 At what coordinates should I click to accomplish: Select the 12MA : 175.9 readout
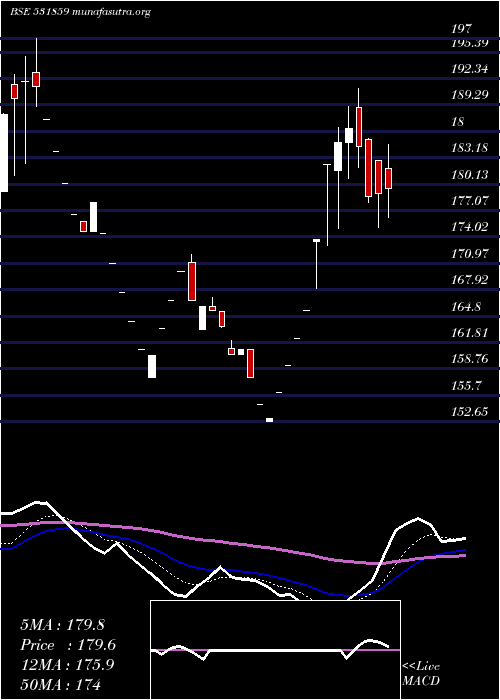pyautogui.click(x=67, y=665)
